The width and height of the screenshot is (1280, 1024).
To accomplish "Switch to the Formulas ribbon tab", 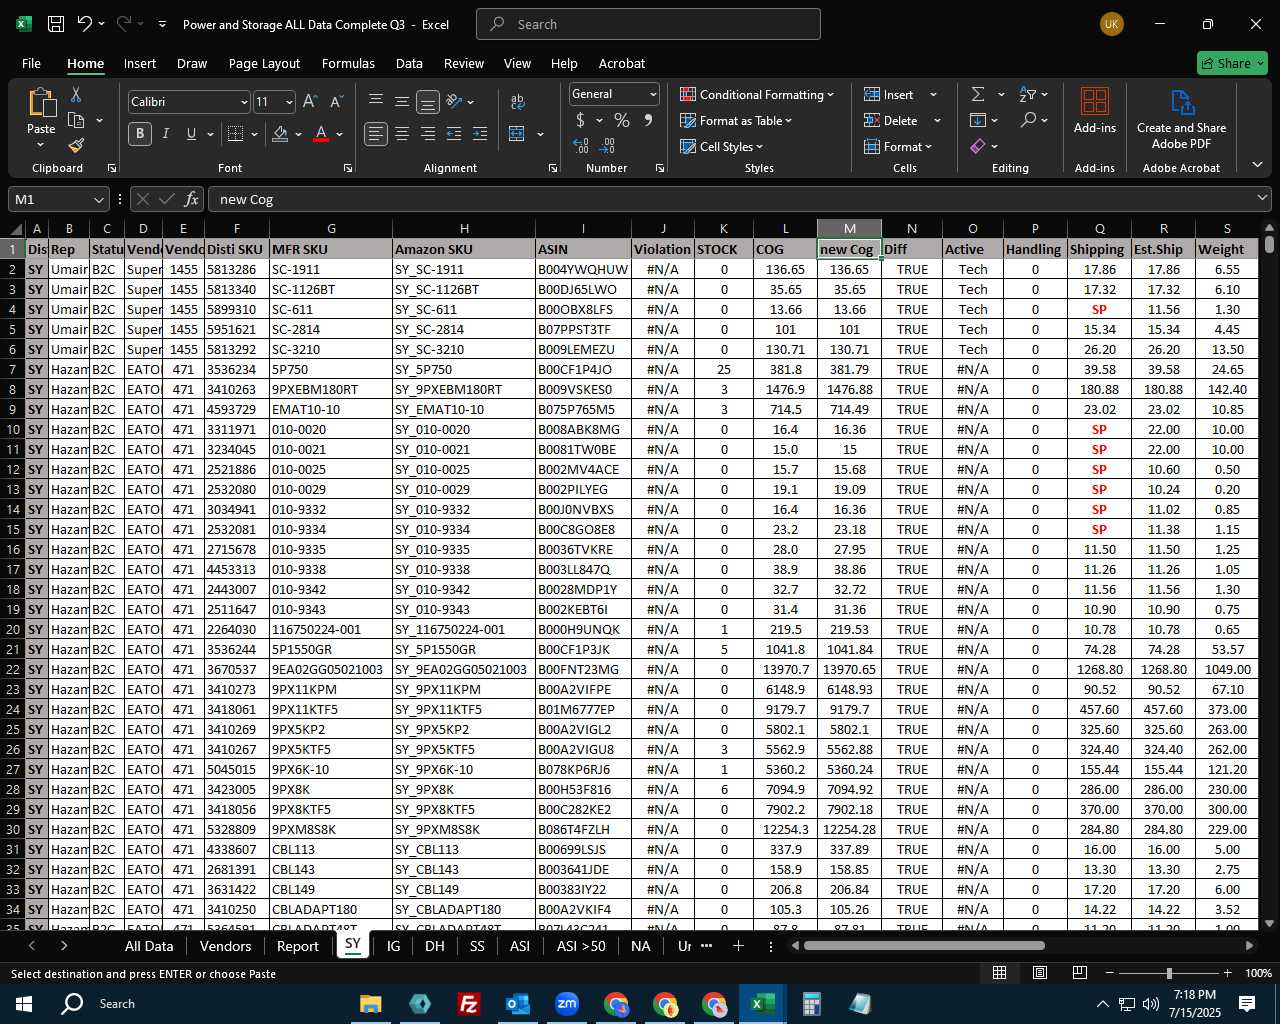I will [x=348, y=63].
